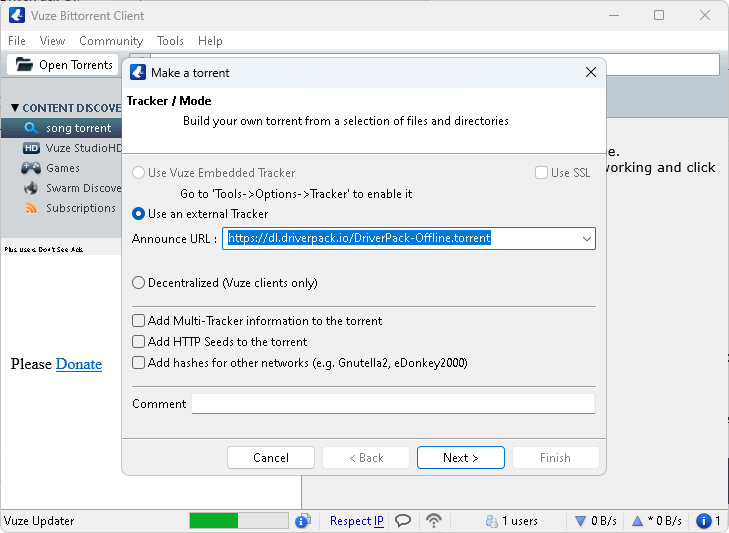The image size is (729, 533).
Task: Click the Vuze frog logo in title bar
Action: 17,15
